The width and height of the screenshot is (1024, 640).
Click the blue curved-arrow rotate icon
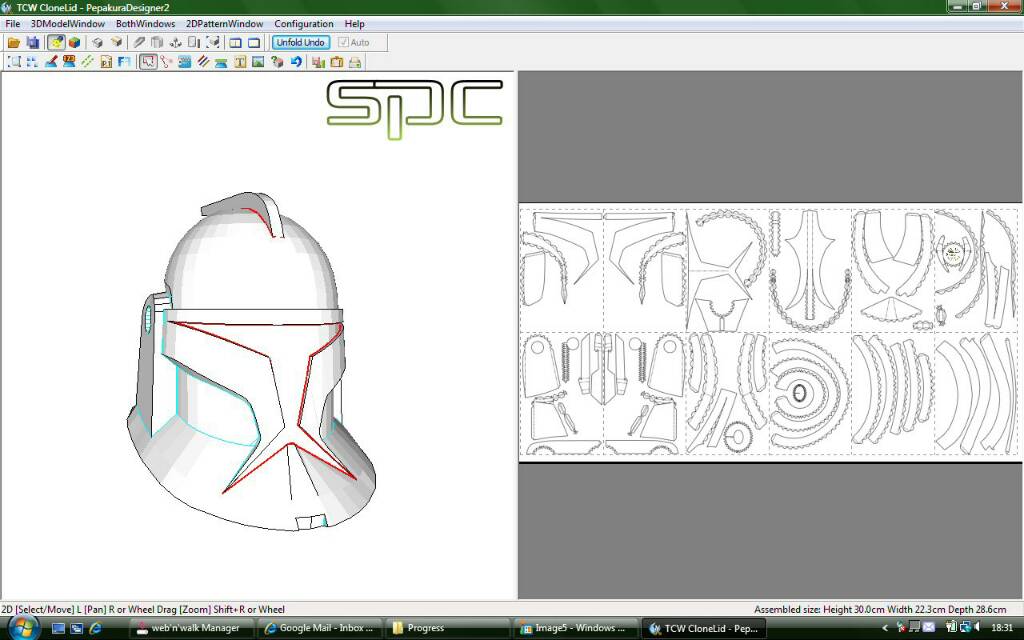tap(296, 62)
